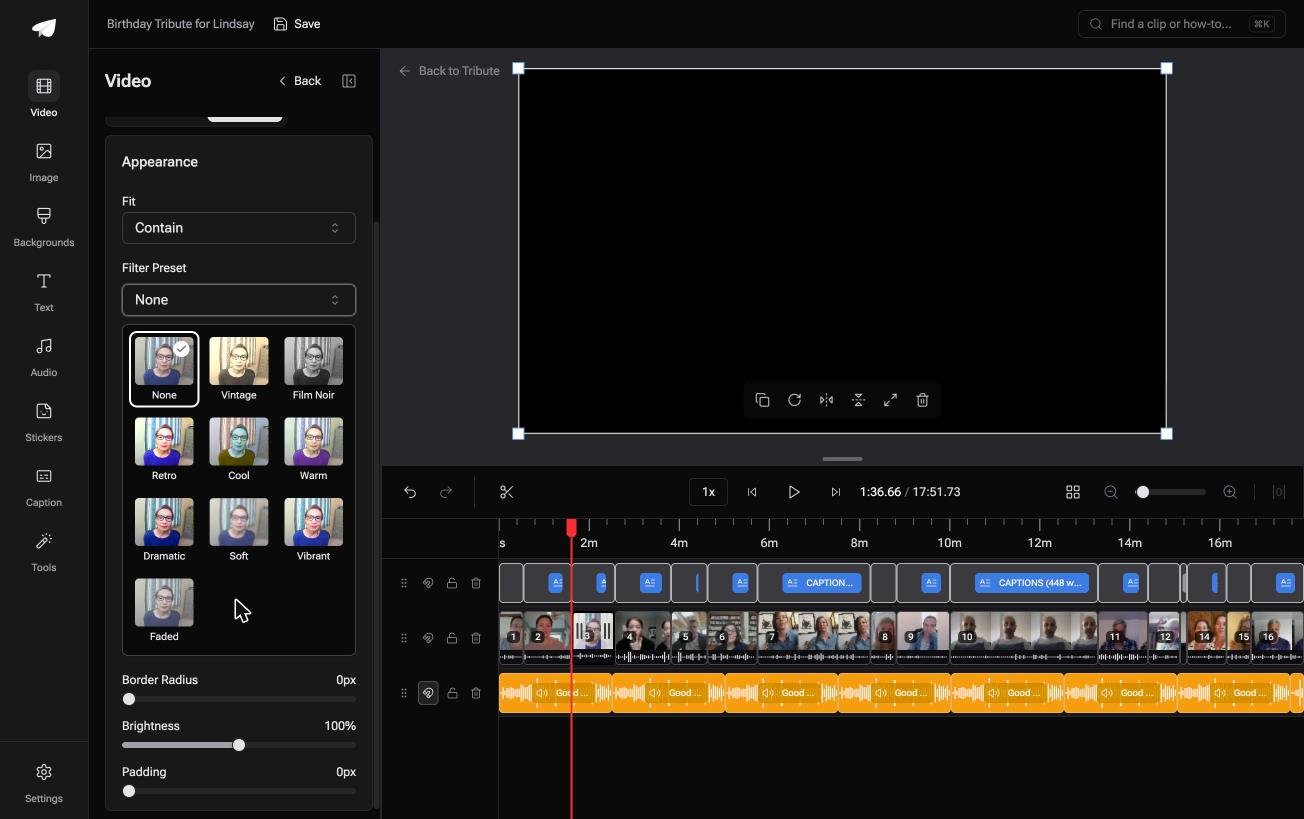Click the Back to Tribute link
Viewport: 1304px width, 819px height.
(x=449, y=71)
